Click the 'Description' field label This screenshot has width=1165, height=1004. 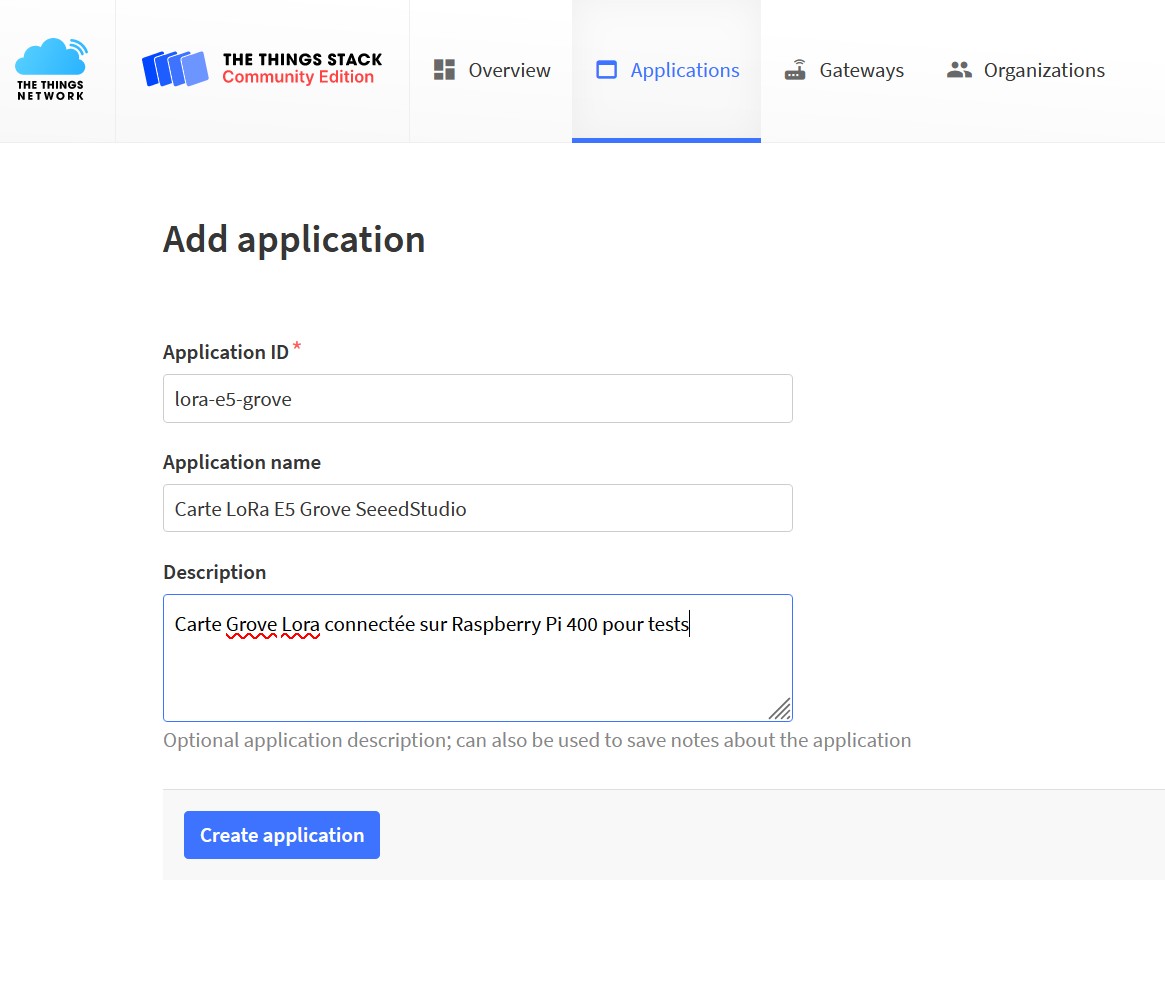[215, 572]
